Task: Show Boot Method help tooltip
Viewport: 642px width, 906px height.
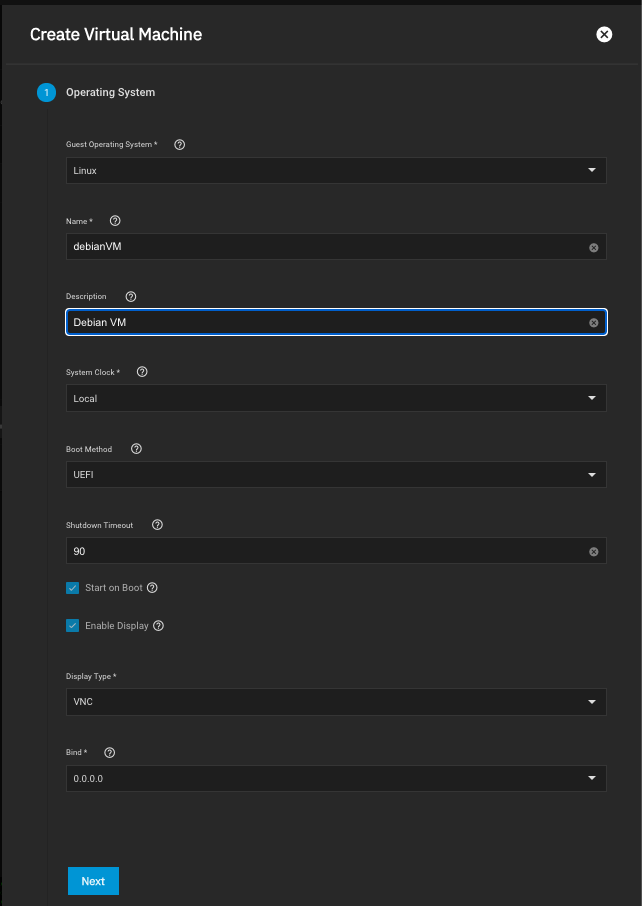Action: point(137,448)
